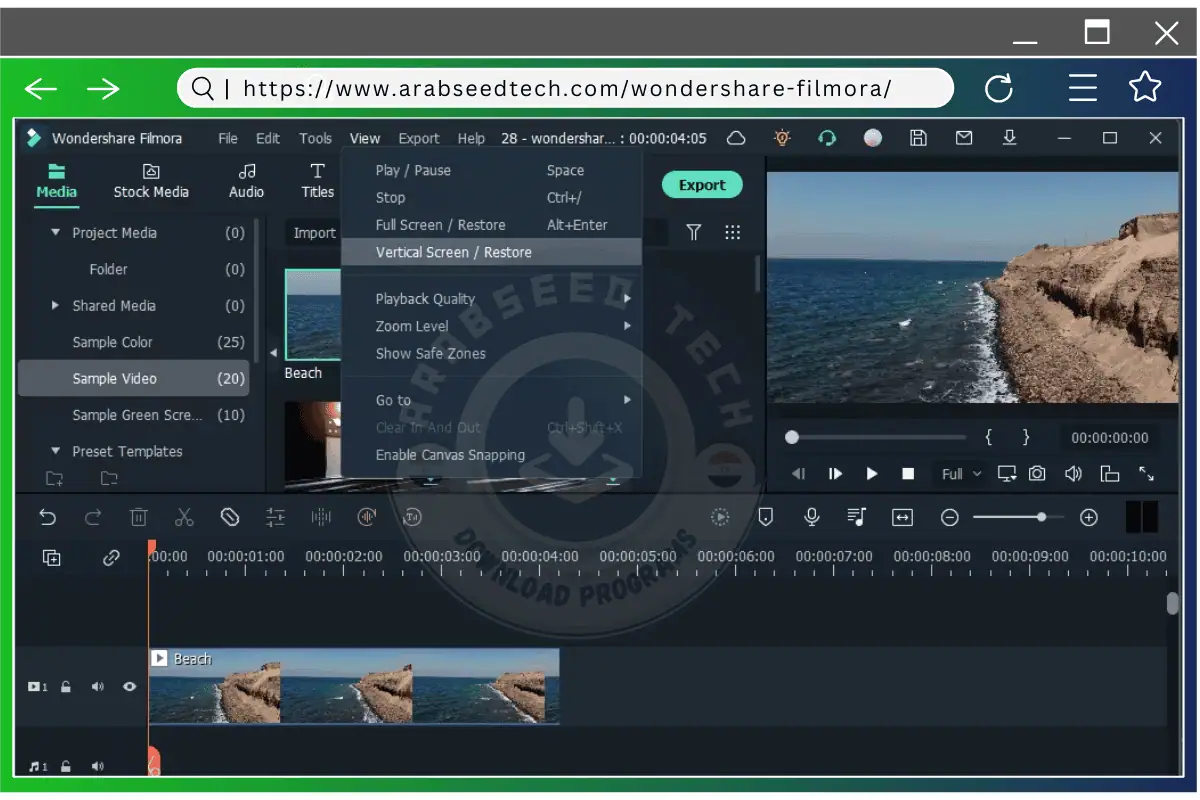Split the clip with the scissors tool

click(x=184, y=517)
